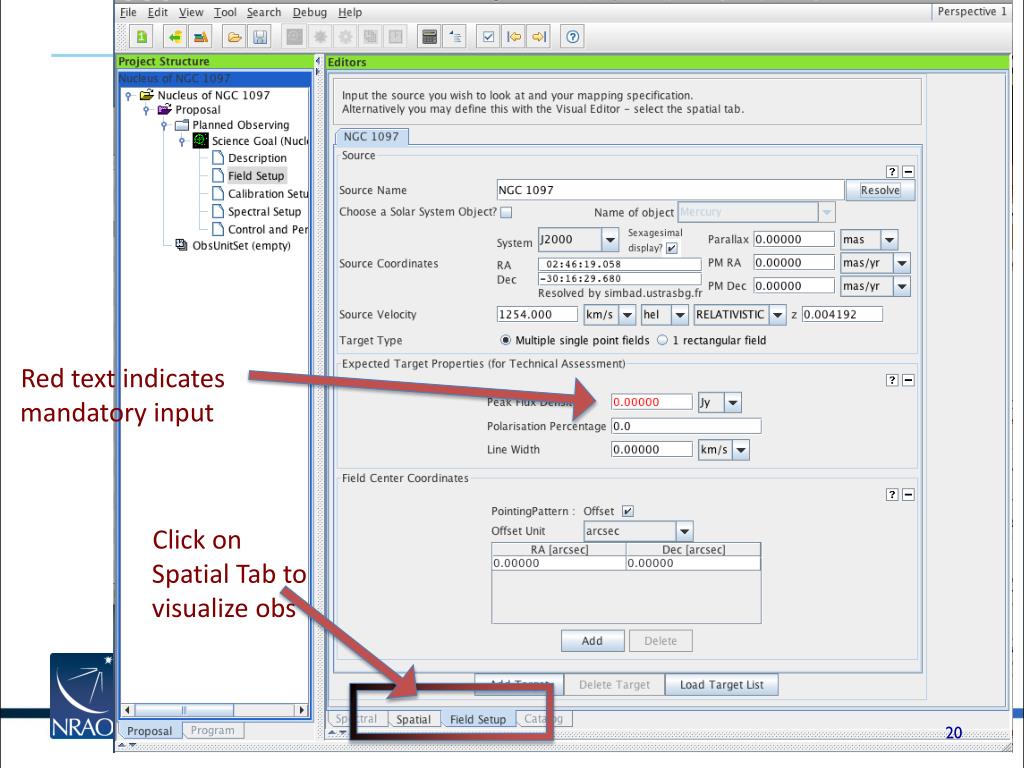Open the Edit menu

click(157, 12)
